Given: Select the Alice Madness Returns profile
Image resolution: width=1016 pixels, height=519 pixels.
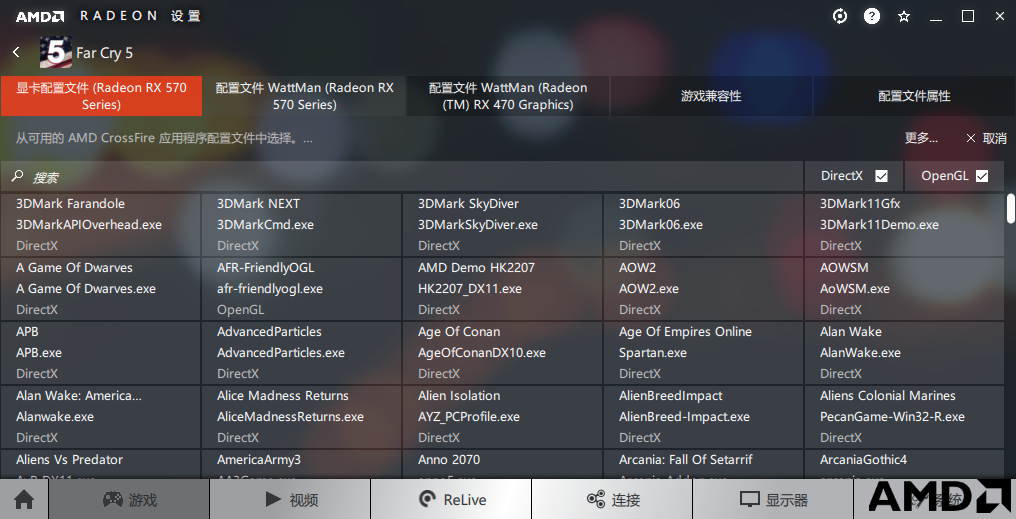Looking at the screenshot, I should click(x=301, y=417).
